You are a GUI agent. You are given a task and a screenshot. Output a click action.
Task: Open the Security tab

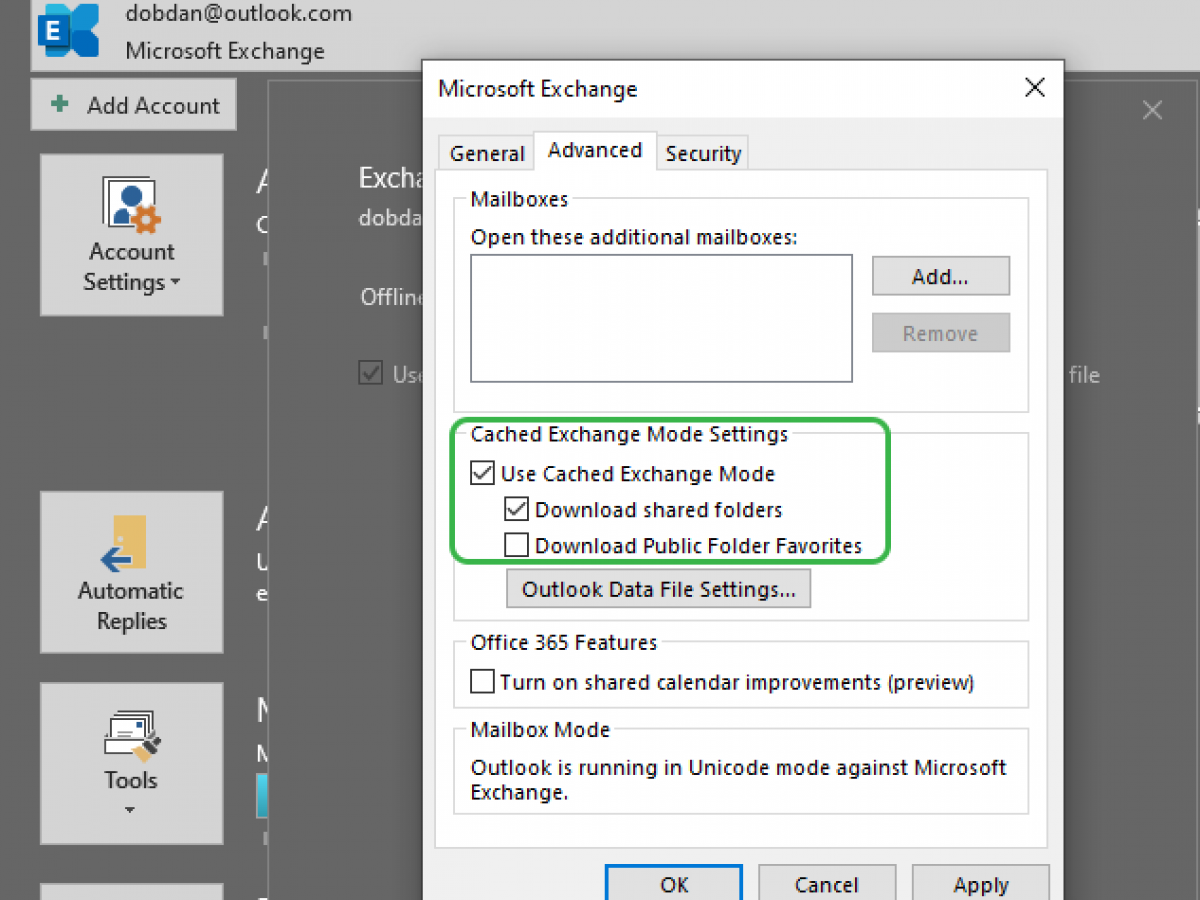click(x=703, y=153)
